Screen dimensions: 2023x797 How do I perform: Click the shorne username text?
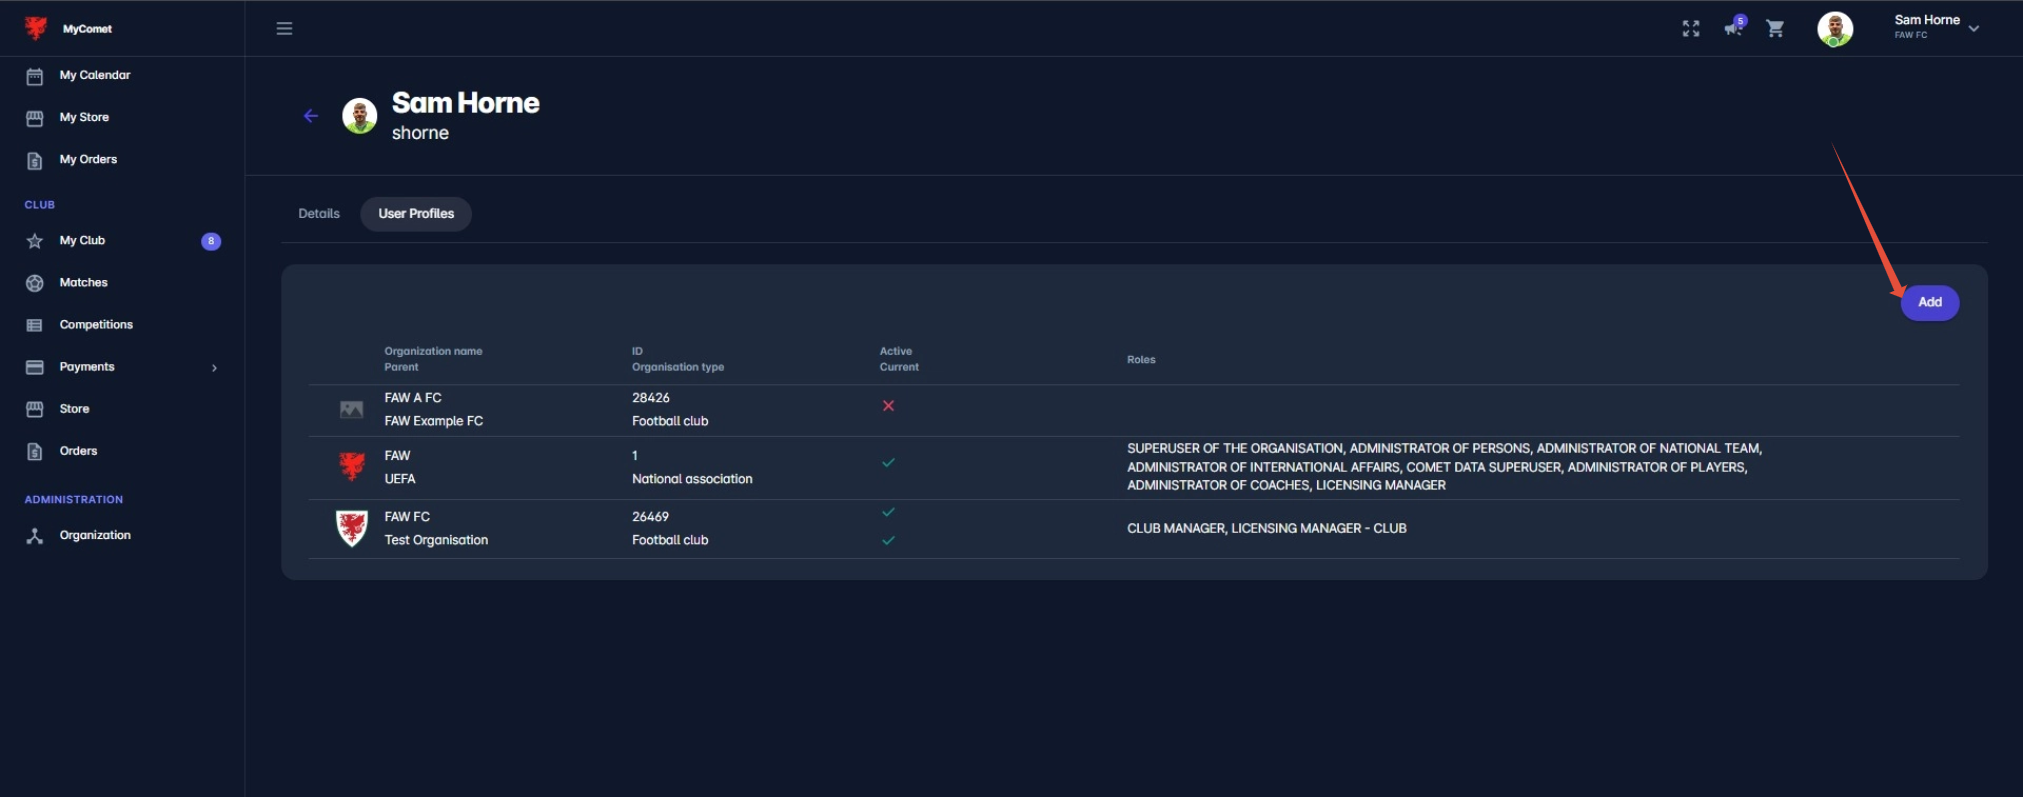point(420,133)
